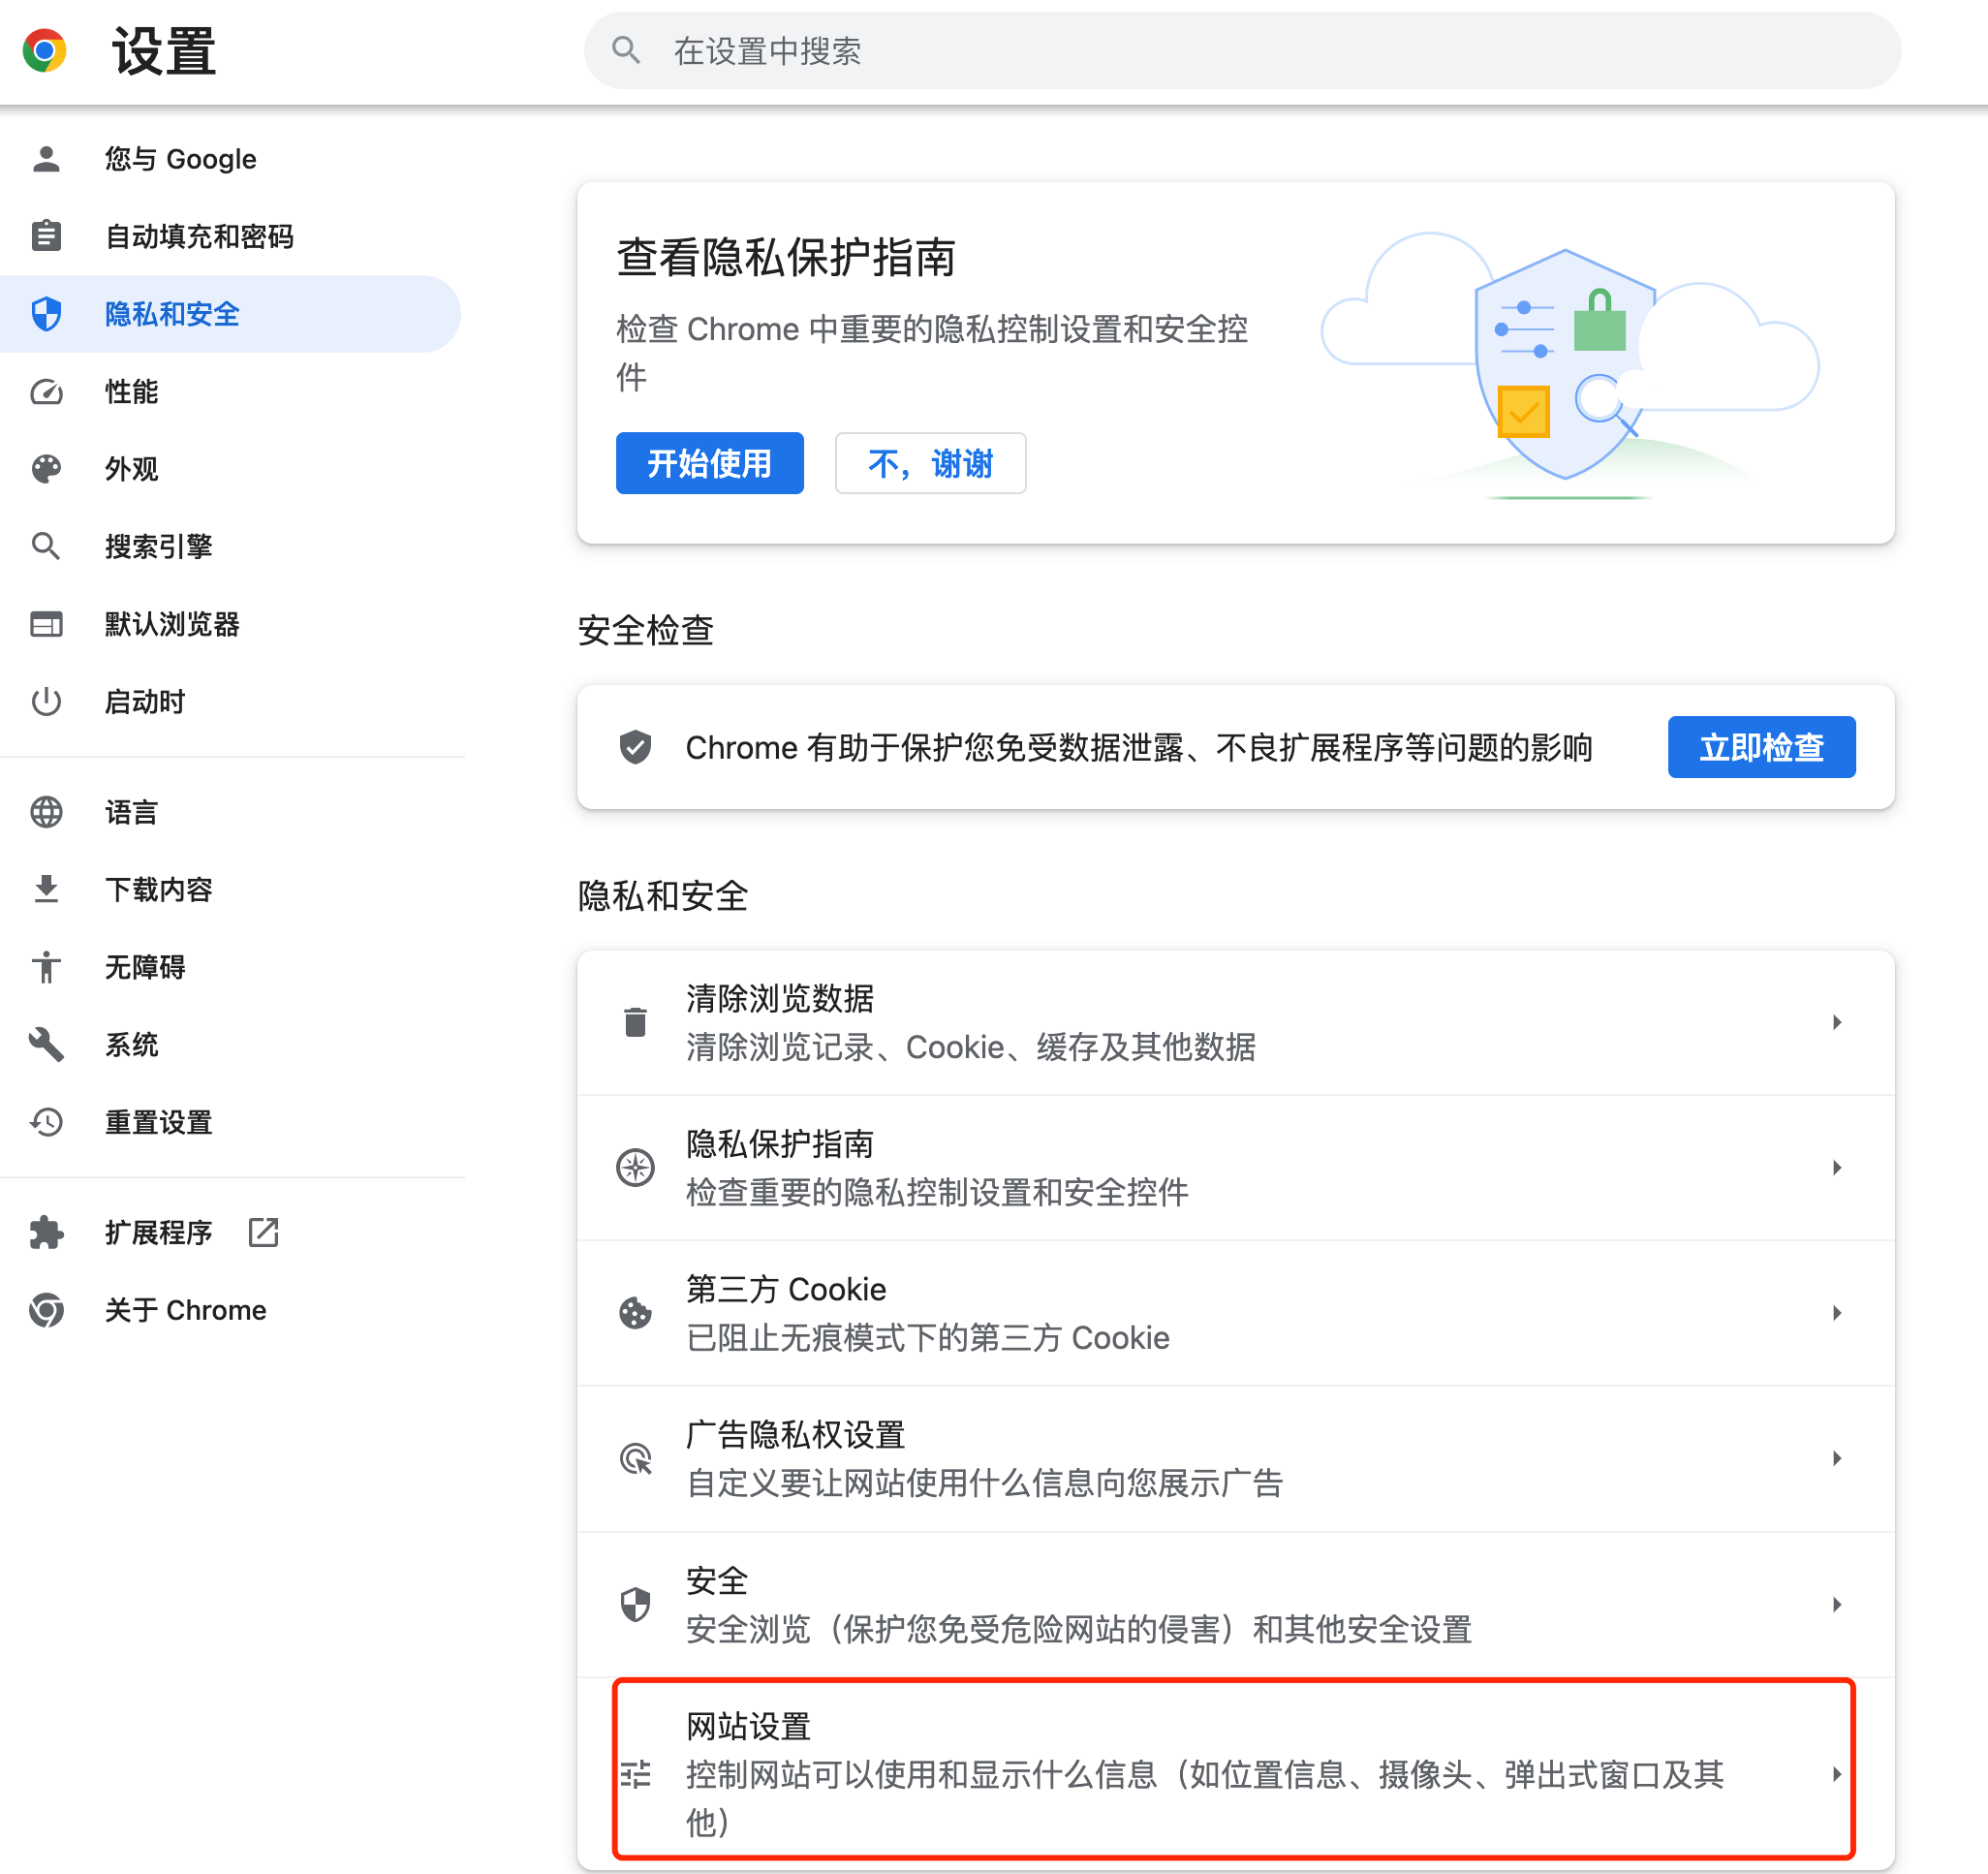Click the 设置 page title
This screenshot has height=1874, width=1988.
pyautogui.click(x=164, y=51)
